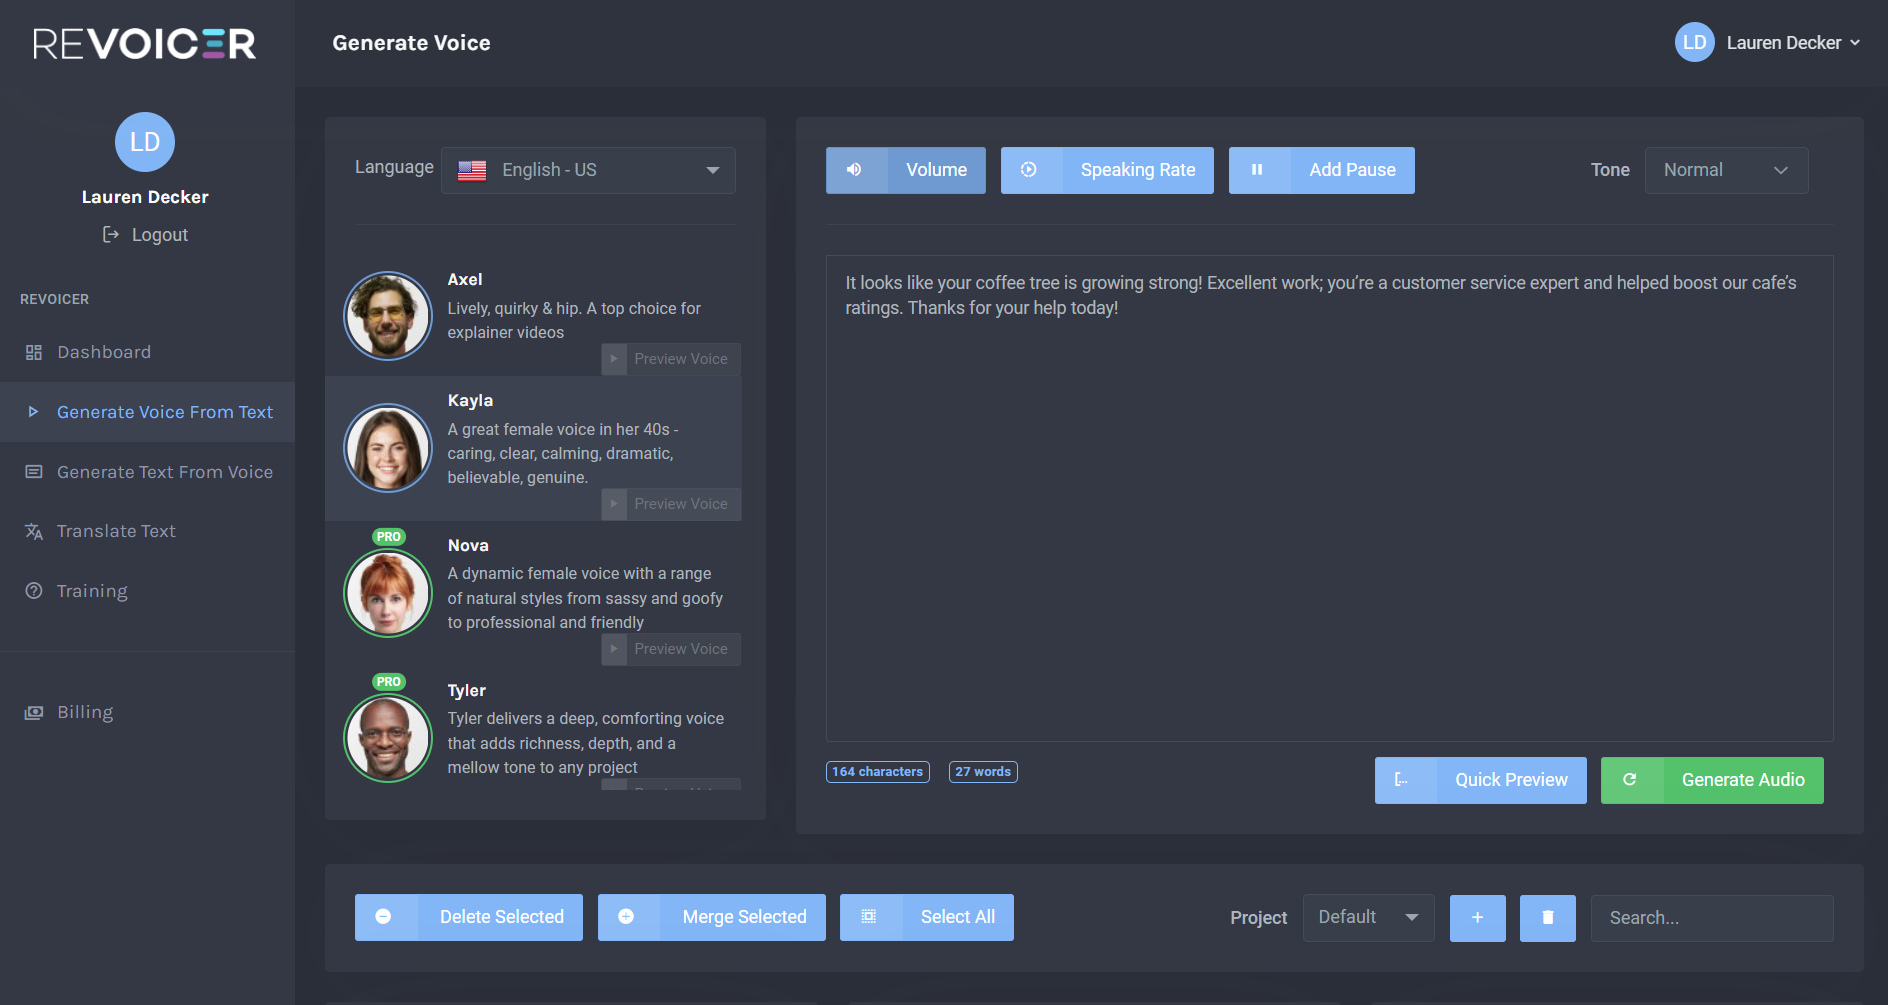
Task: Click Generate Audio button text
Action: point(1743,780)
